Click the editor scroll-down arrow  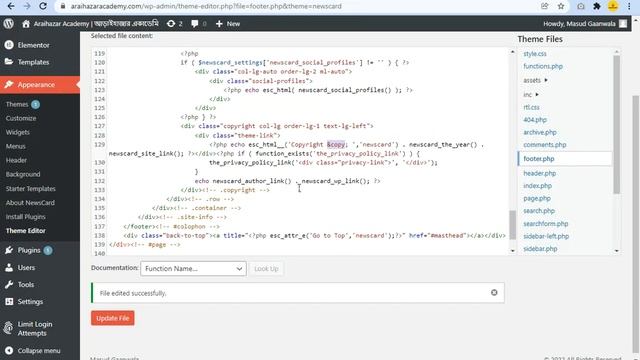point(513,251)
